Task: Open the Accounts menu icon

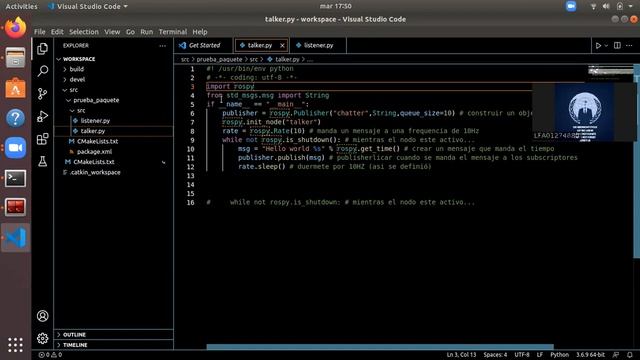Action: [x=42, y=316]
